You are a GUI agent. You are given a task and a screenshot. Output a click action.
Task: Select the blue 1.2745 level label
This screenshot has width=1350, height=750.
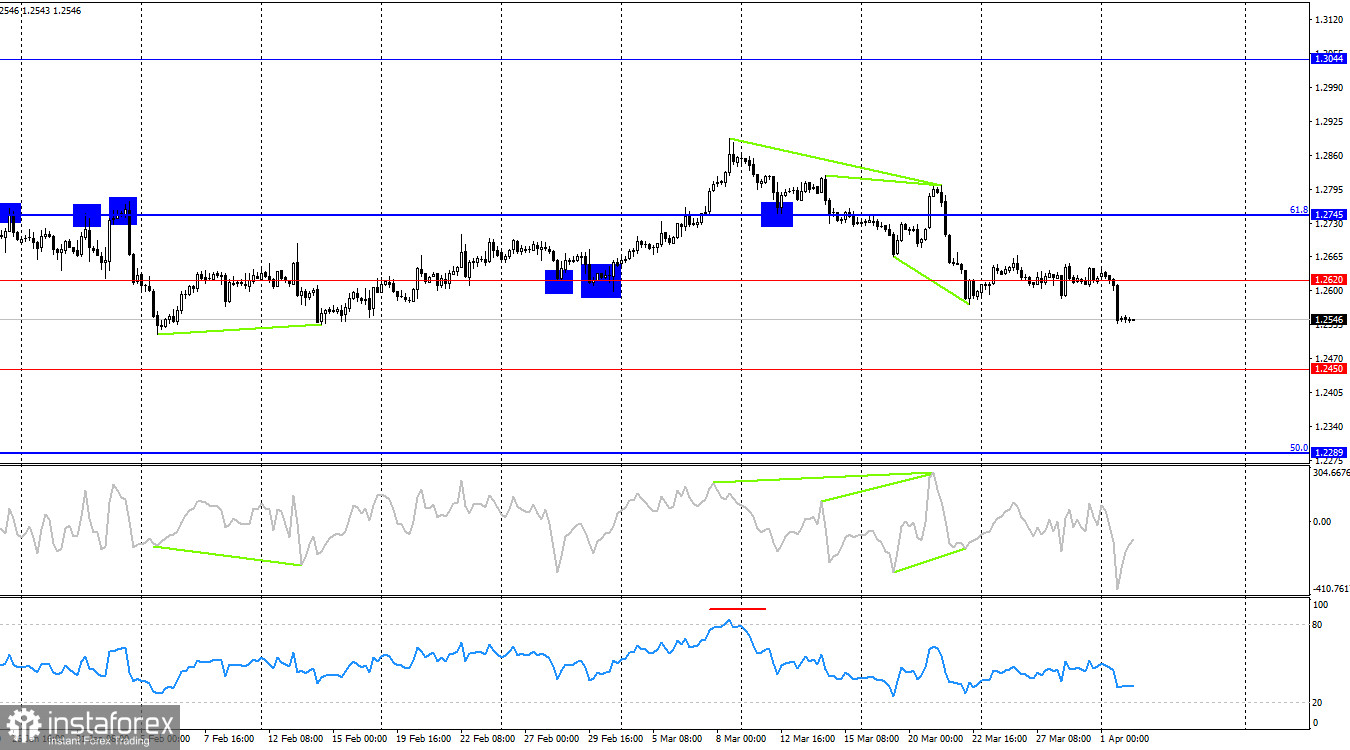[x=1328, y=215]
